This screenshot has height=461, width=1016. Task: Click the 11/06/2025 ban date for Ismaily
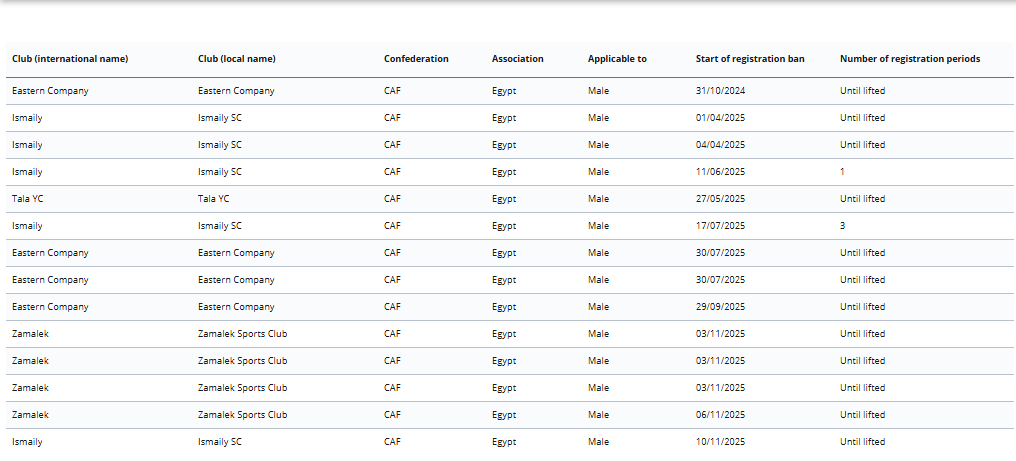pos(721,172)
